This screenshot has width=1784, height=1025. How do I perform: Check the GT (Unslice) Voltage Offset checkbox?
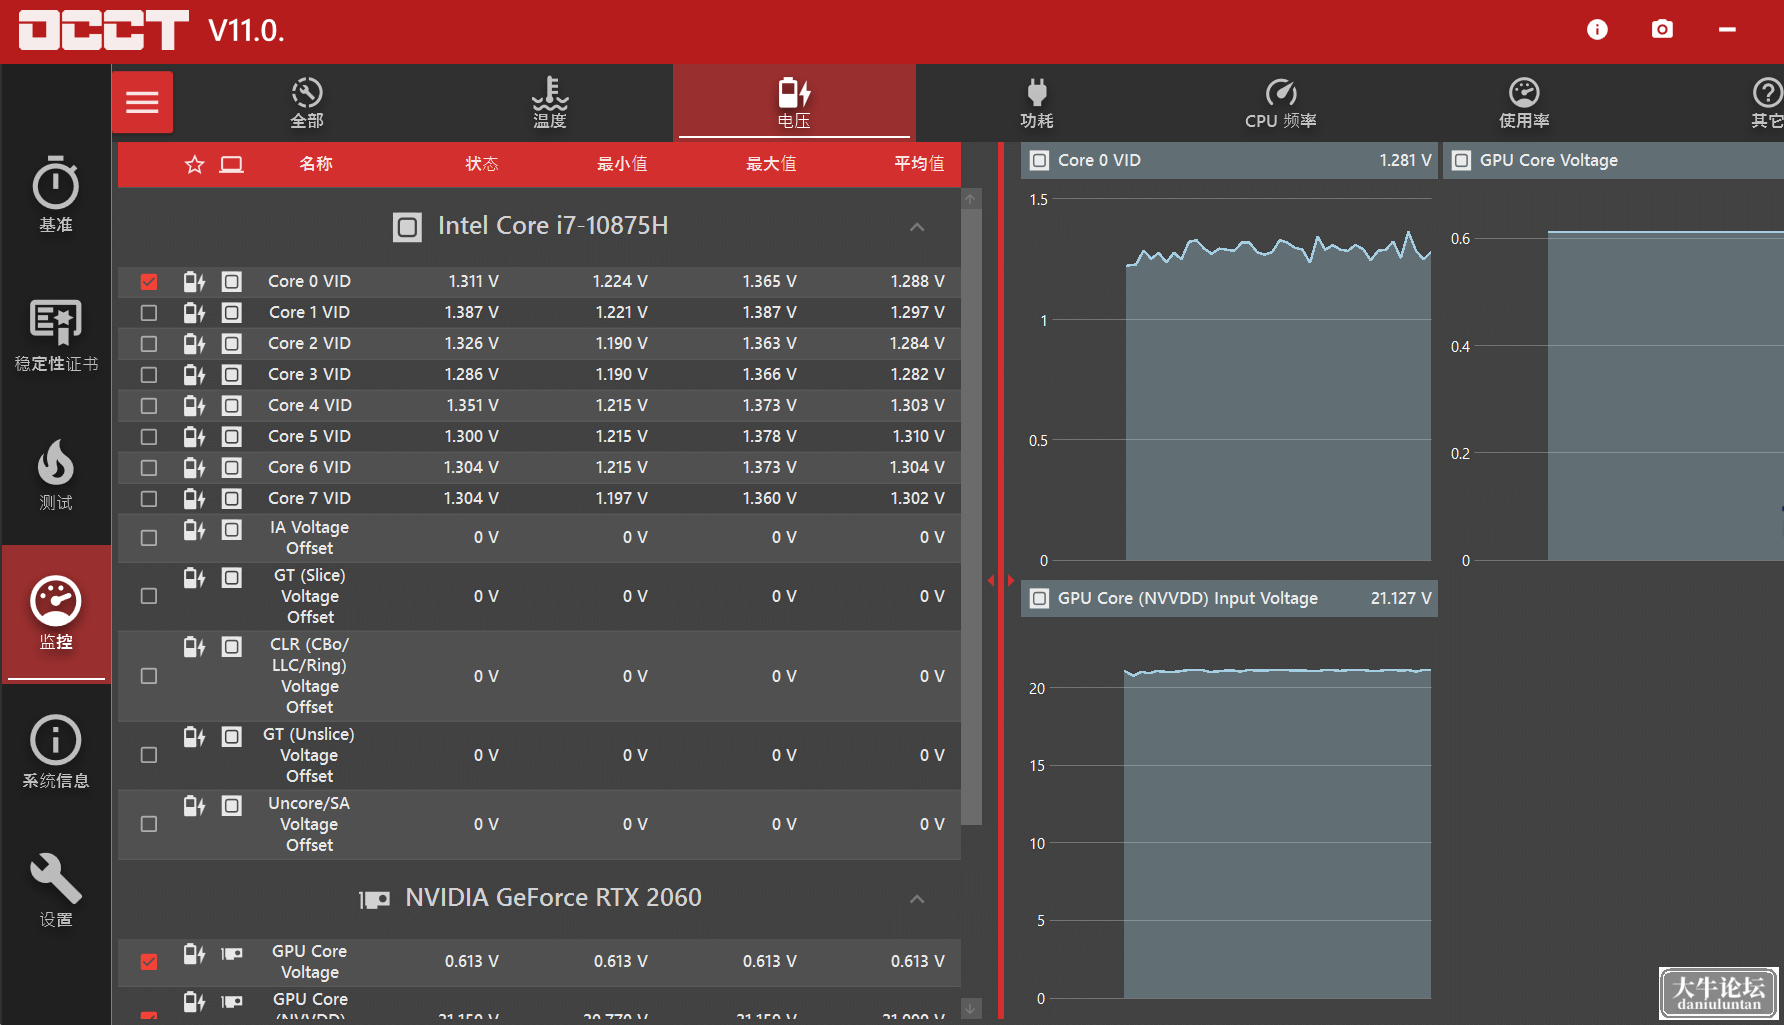coord(149,755)
